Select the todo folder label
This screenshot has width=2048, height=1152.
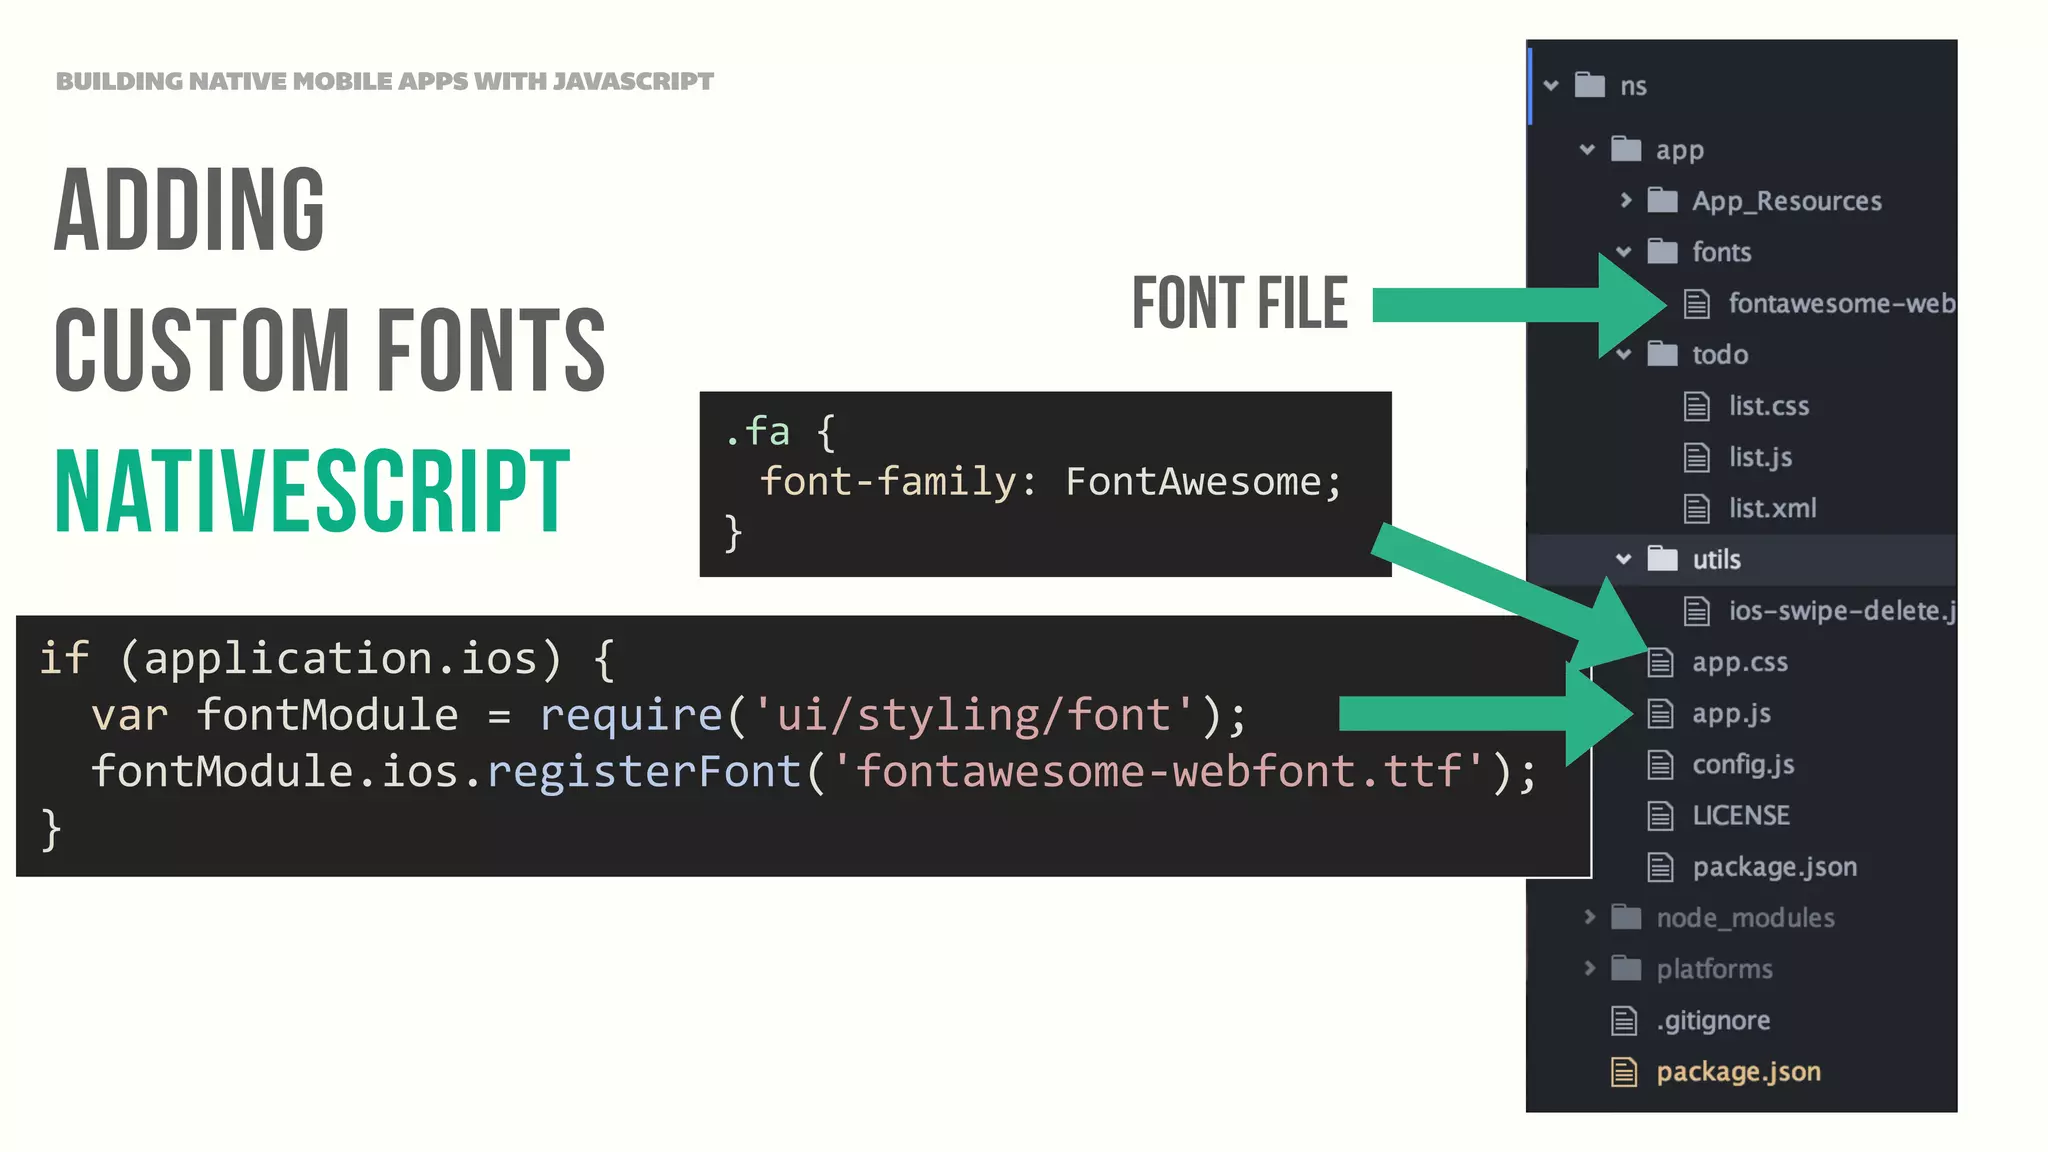[x=1720, y=354]
